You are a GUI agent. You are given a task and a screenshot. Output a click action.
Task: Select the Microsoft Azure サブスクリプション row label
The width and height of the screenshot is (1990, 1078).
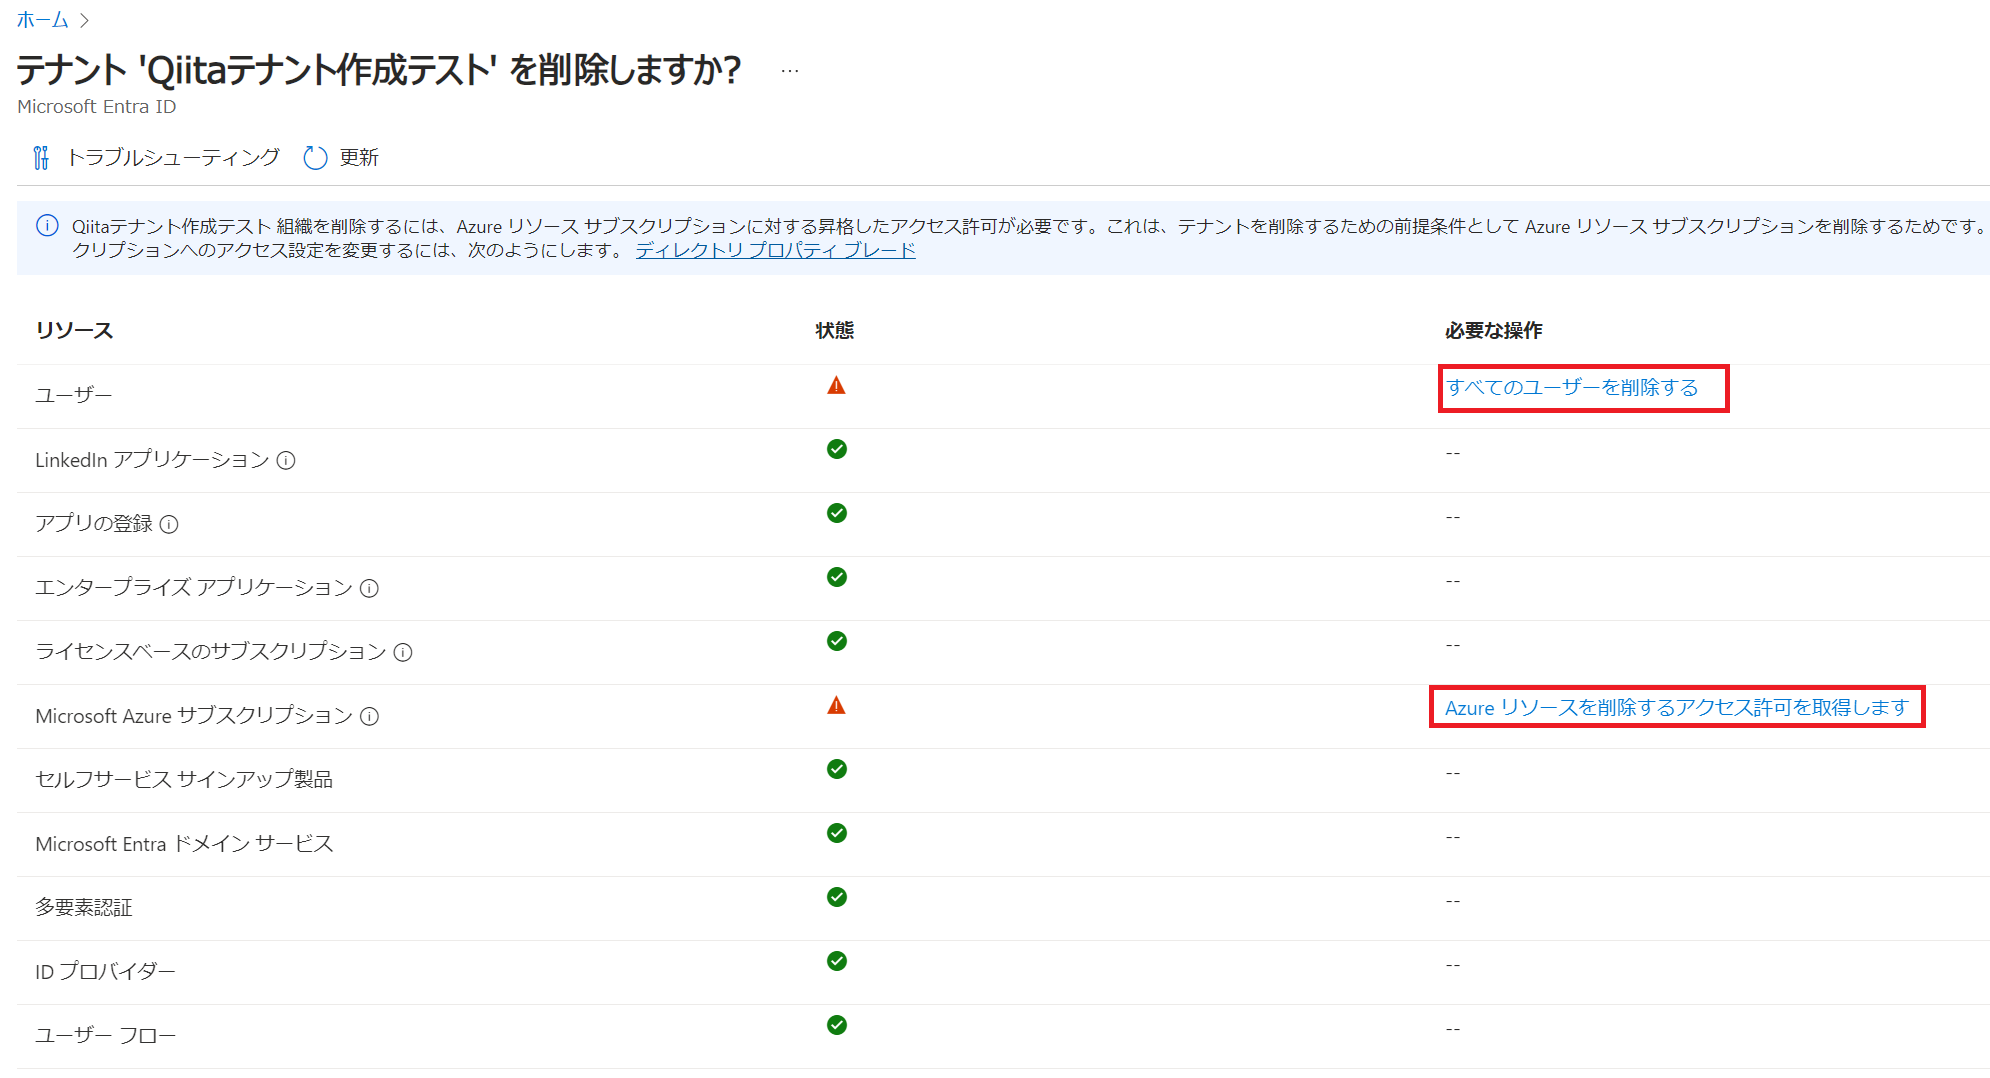click(194, 715)
